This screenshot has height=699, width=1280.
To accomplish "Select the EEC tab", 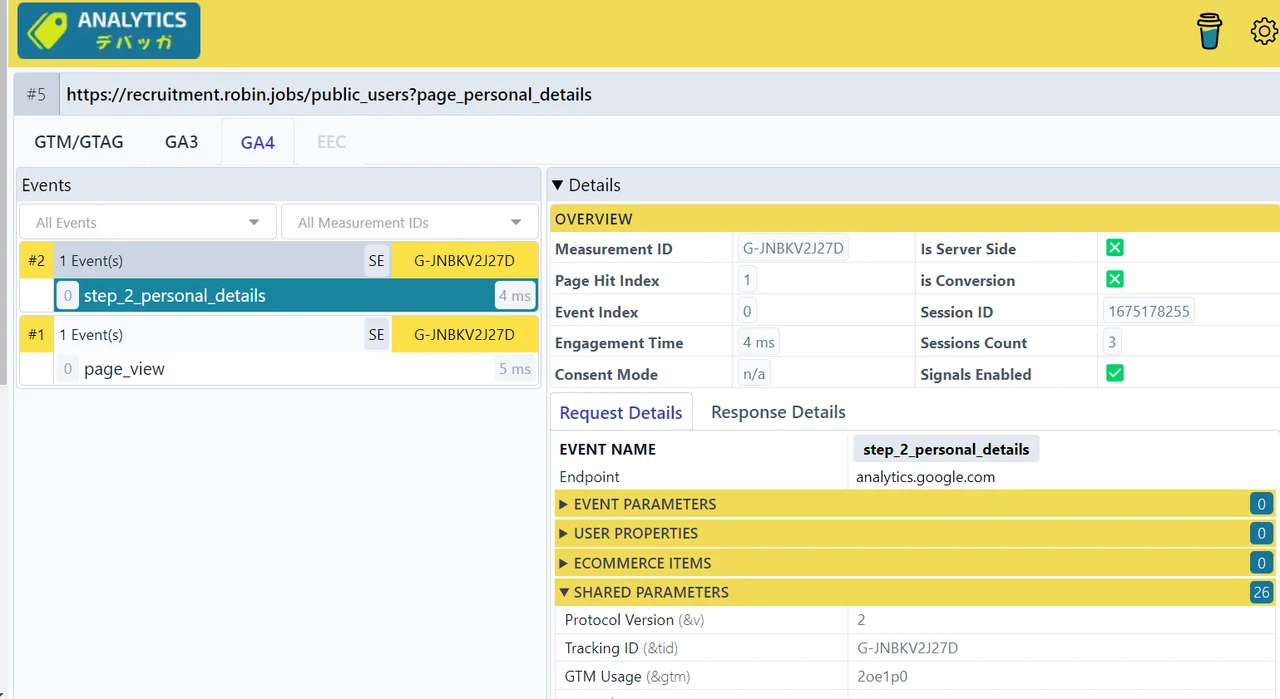I will point(331,141).
